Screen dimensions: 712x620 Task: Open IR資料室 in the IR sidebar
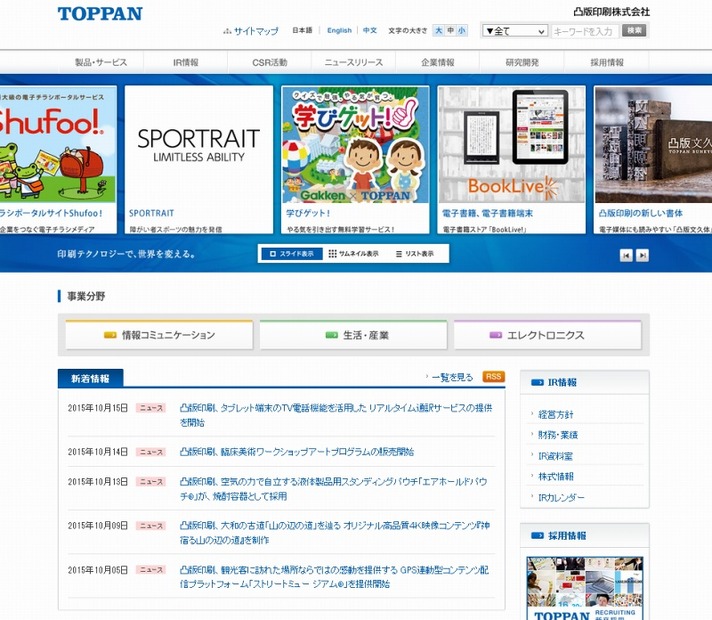coord(555,456)
